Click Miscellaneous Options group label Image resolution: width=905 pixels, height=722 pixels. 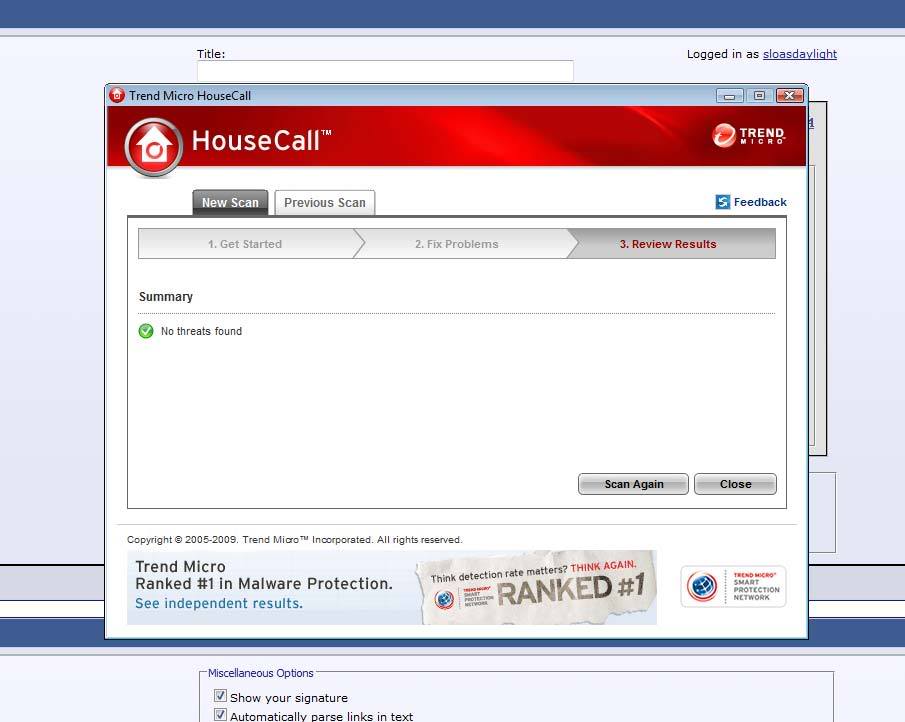[260, 673]
